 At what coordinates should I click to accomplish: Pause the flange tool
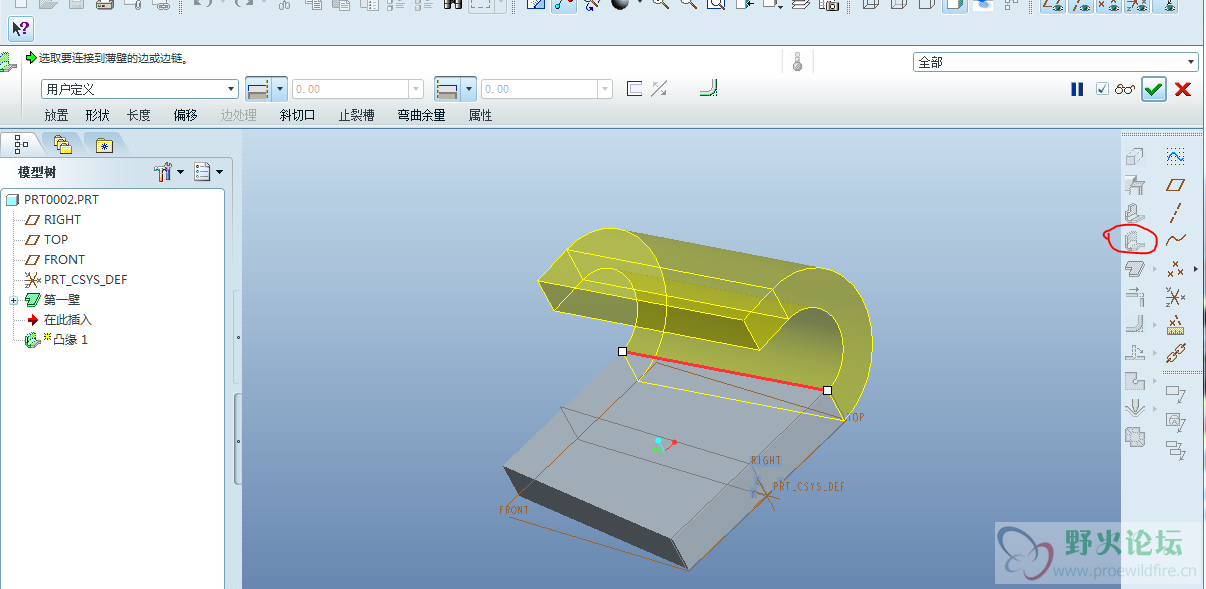click(1077, 89)
